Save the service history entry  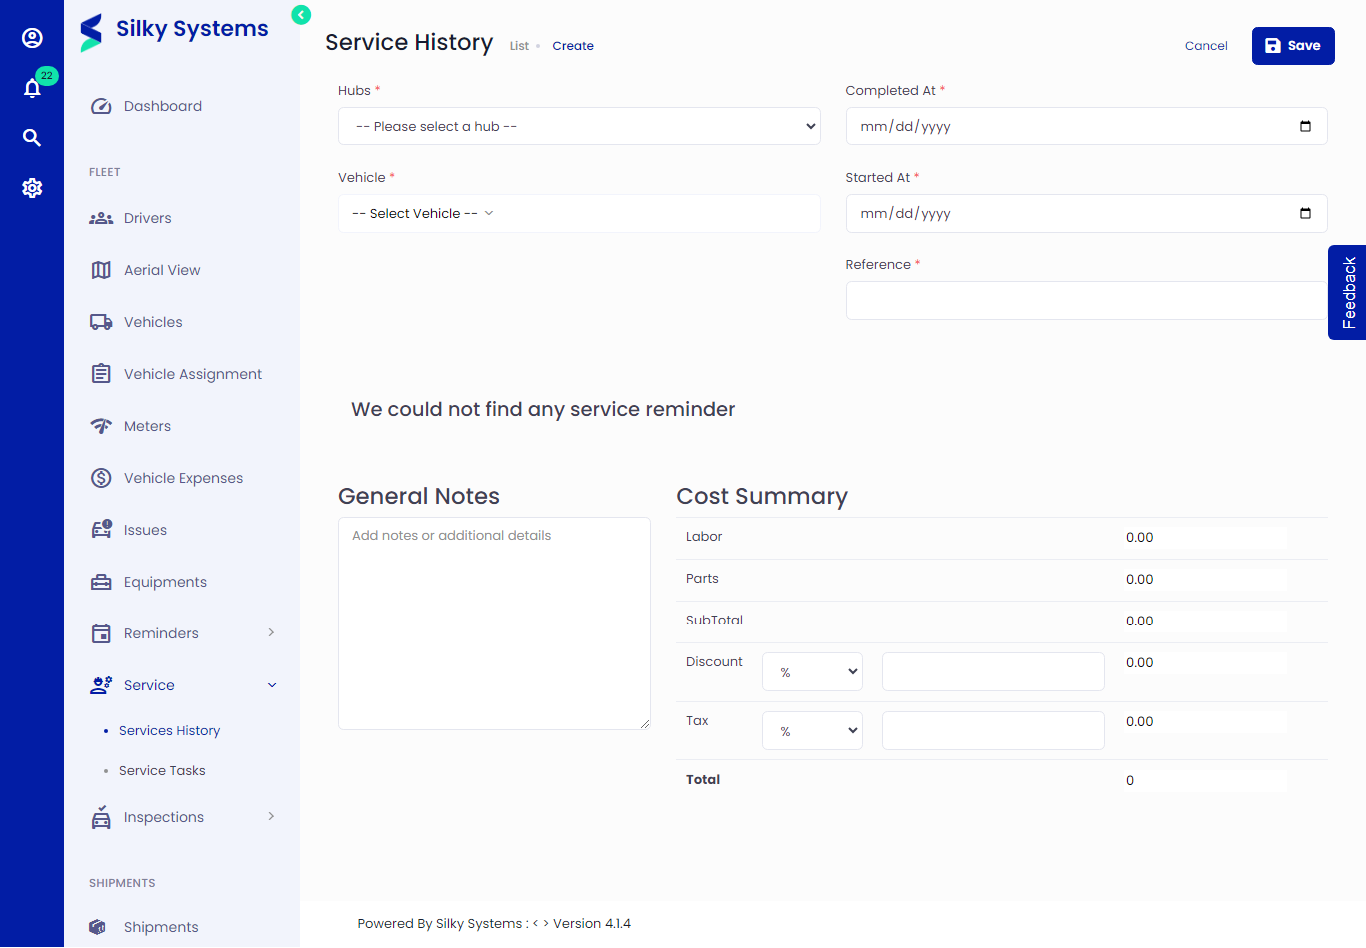click(1293, 45)
